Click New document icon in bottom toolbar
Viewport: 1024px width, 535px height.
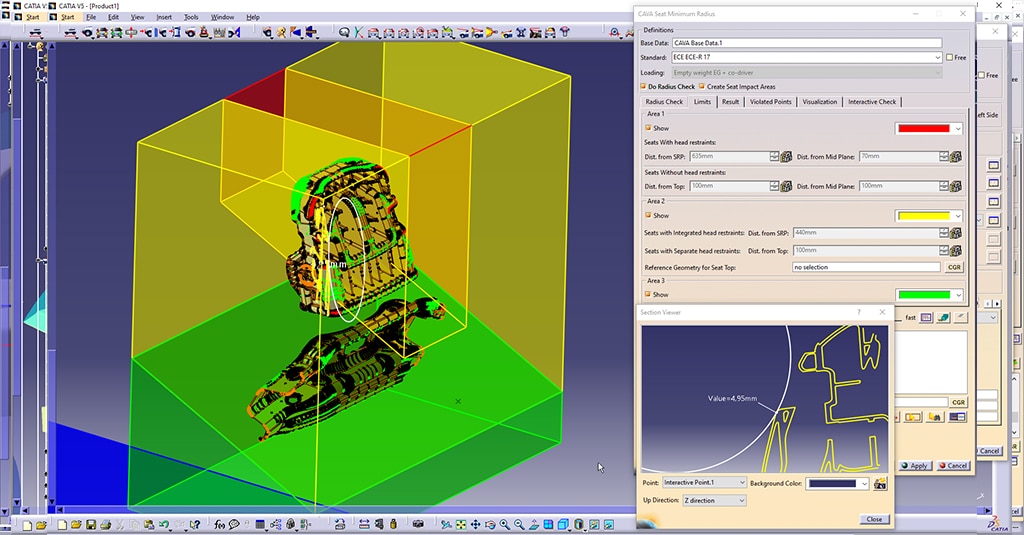pos(62,525)
